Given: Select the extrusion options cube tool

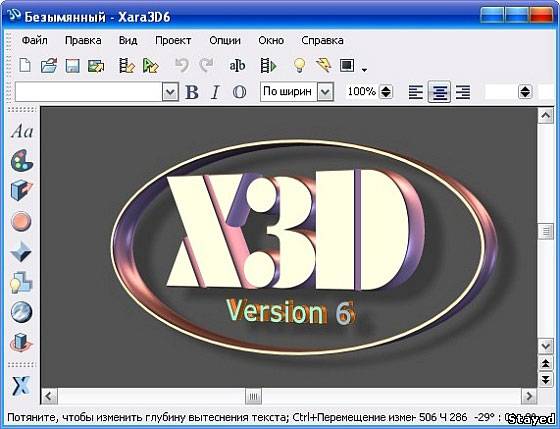Looking at the screenshot, I should 22,191.
